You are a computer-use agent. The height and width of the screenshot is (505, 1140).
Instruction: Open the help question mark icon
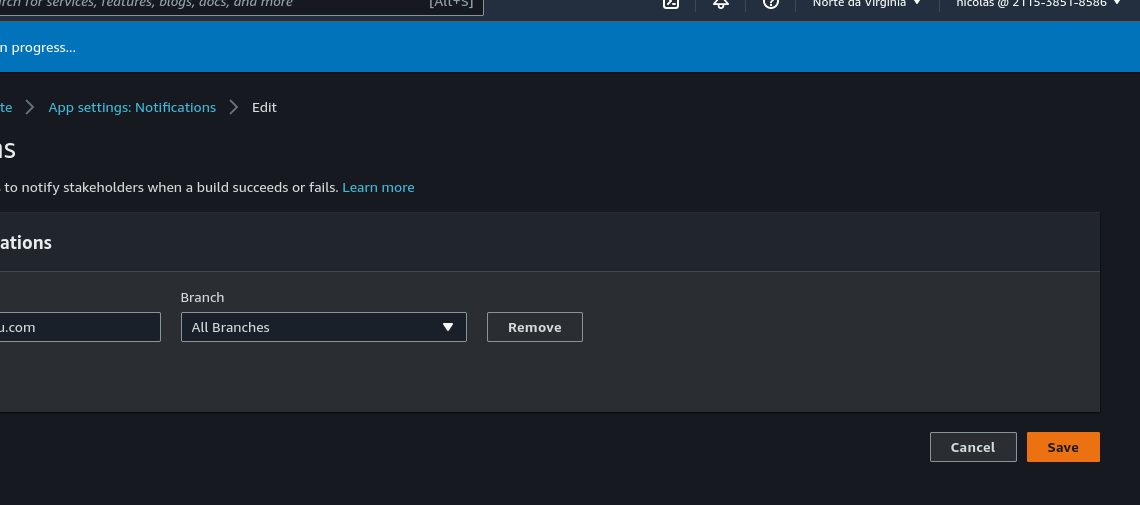(771, 4)
